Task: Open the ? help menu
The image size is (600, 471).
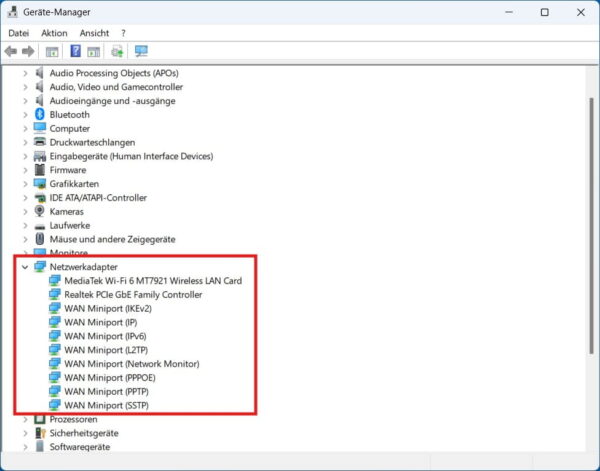Action: click(x=123, y=33)
